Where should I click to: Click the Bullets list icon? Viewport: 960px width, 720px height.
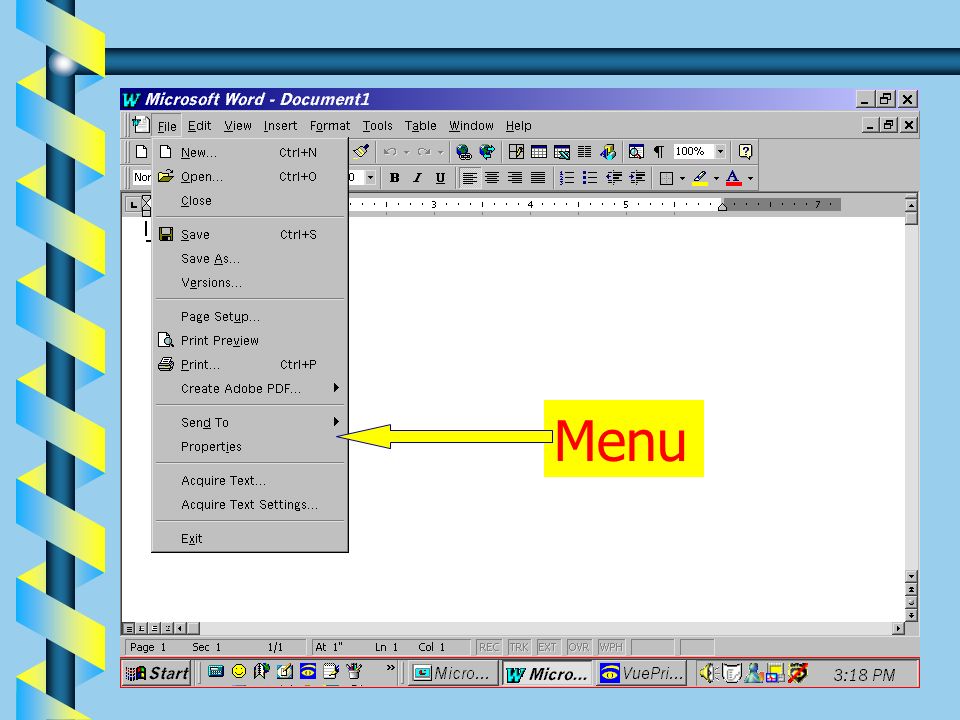click(x=590, y=178)
